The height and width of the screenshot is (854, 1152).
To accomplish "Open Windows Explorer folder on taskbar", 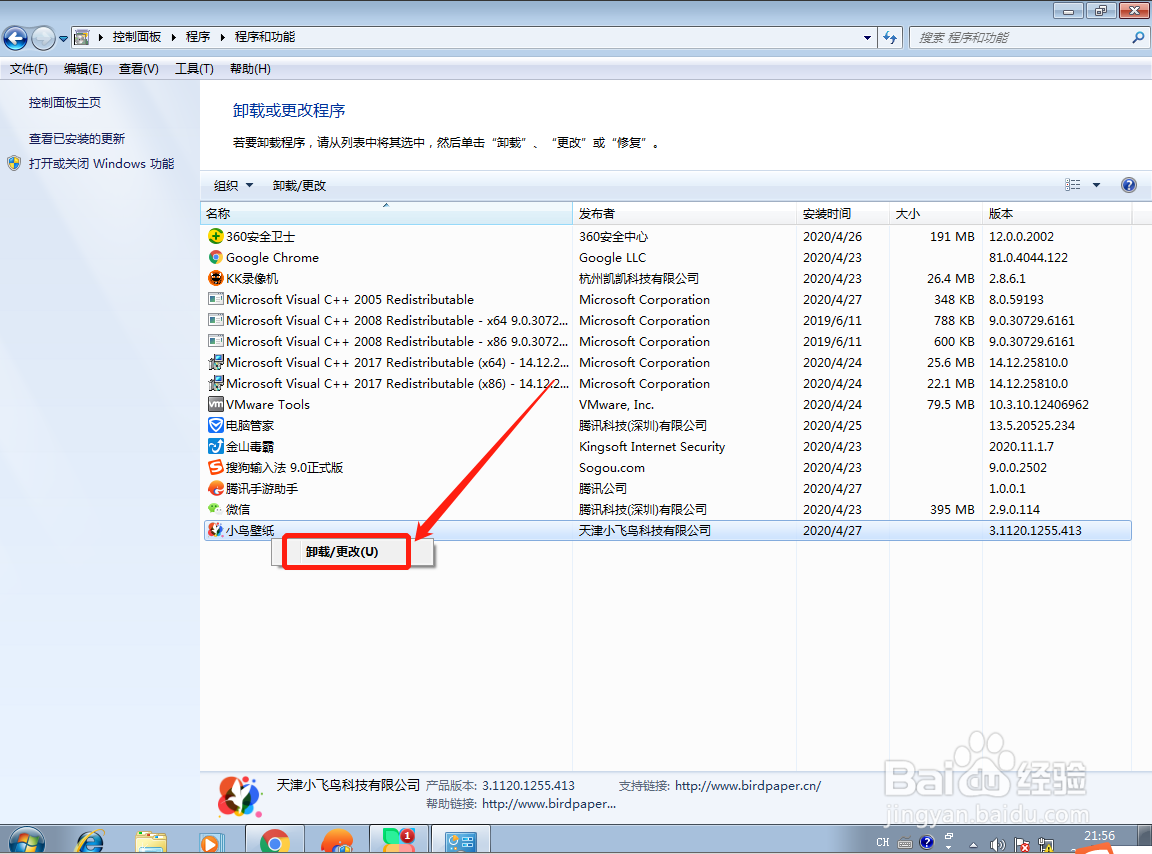I will (151, 842).
